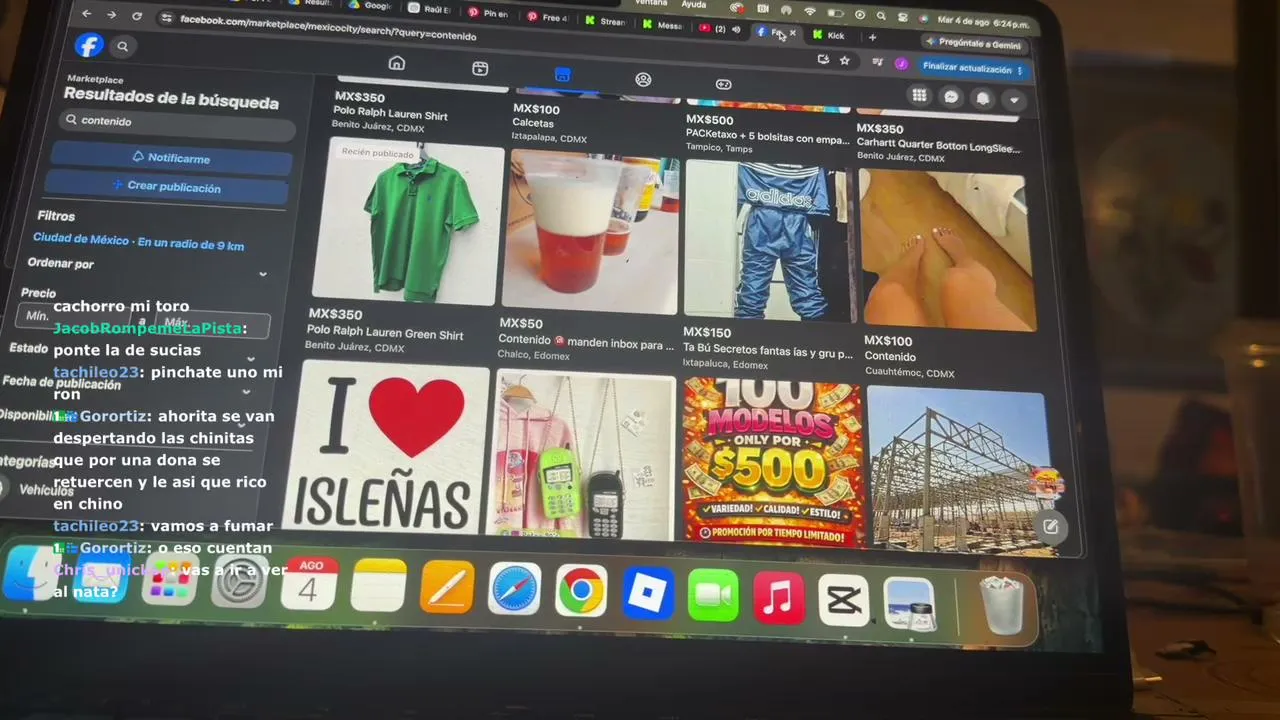The image size is (1280, 720).
Task: Open Preview from the Dock
Action: click(909, 604)
